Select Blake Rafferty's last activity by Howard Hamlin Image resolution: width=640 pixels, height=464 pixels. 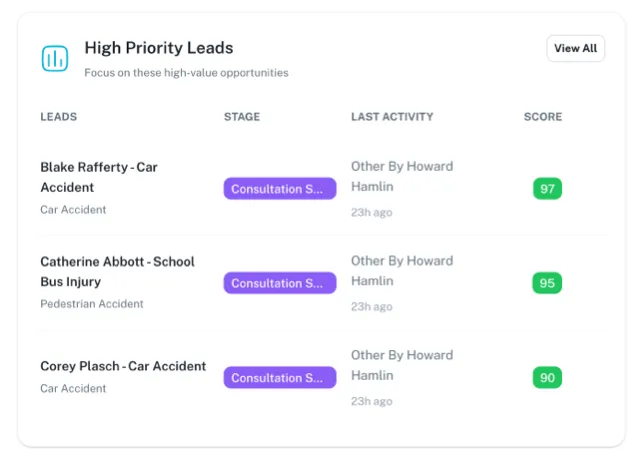(x=401, y=177)
